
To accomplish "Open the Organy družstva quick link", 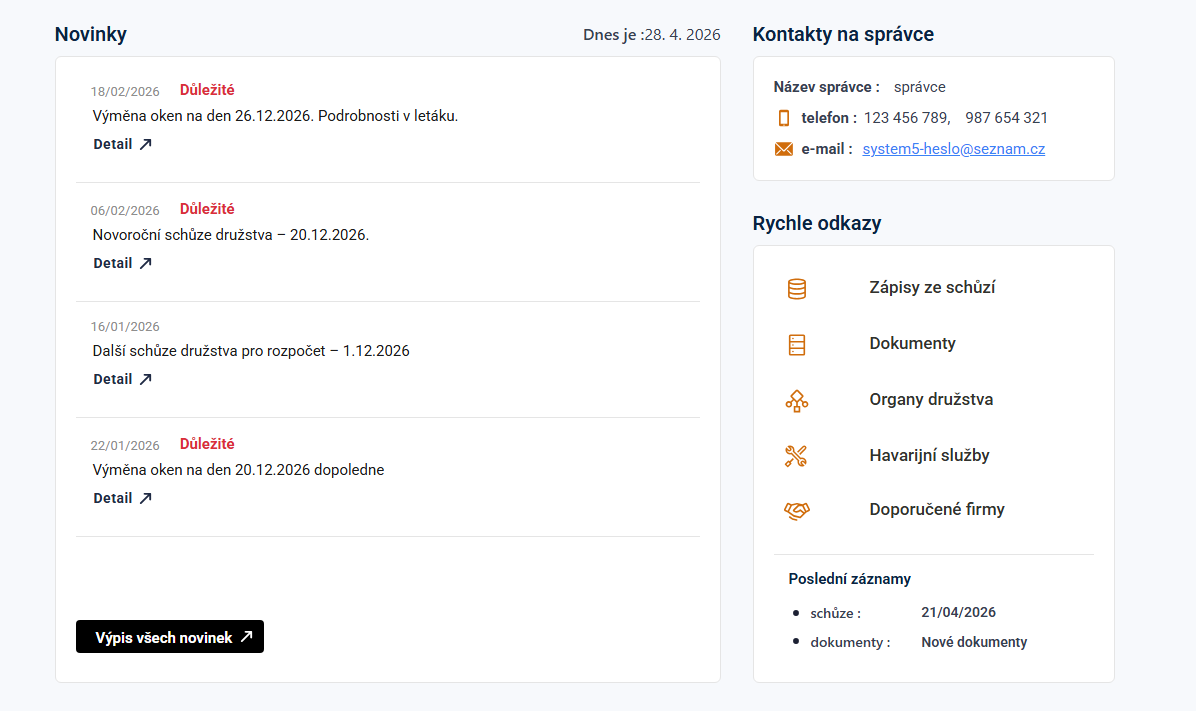I will click(931, 399).
